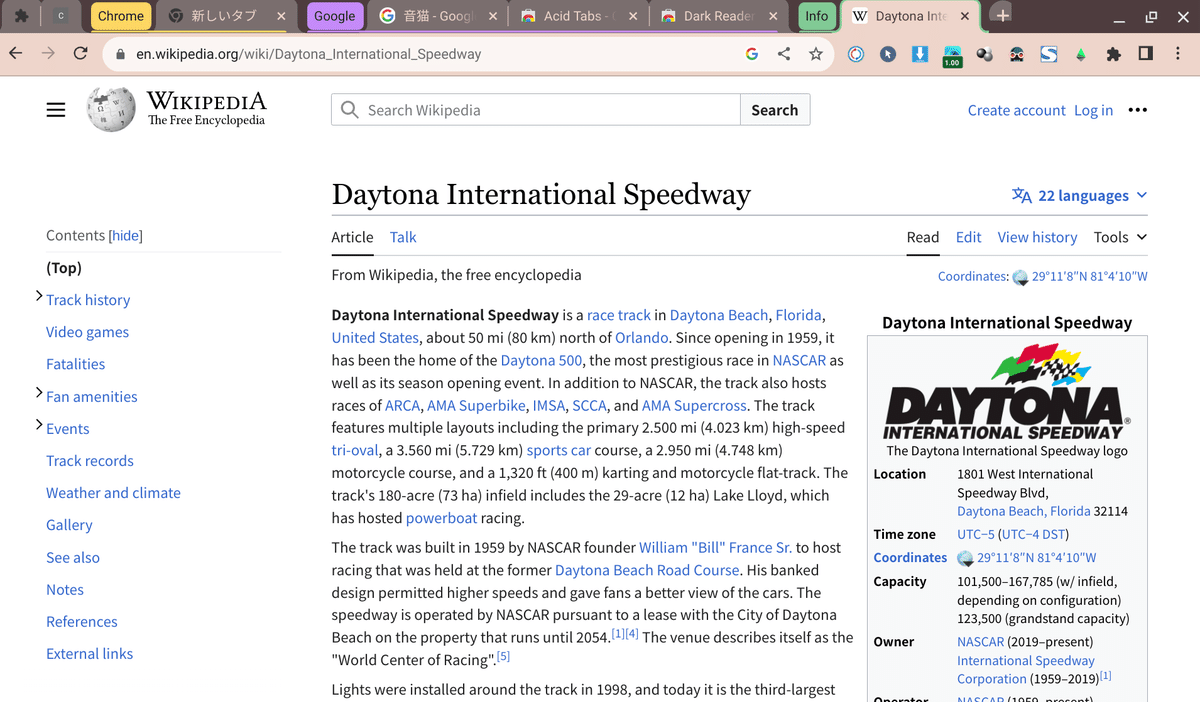The width and height of the screenshot is (1200, 702).
Task: Click the Log in link
Action: tap(1093, 110)
